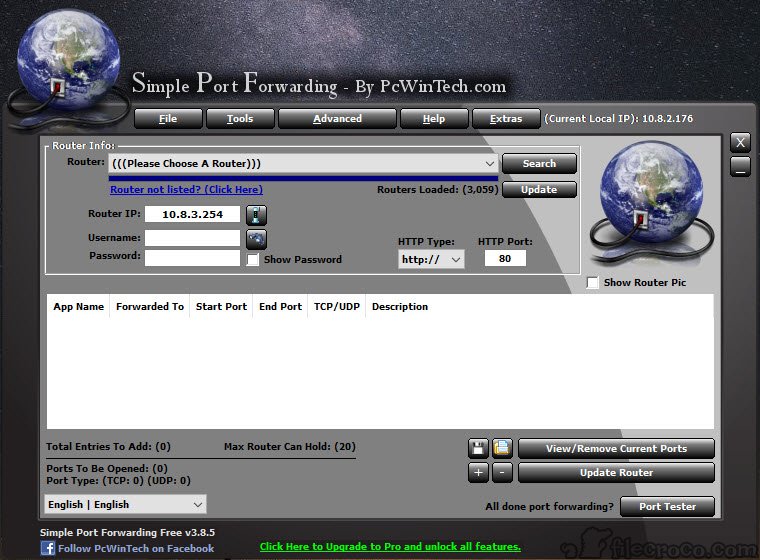Click the globe router picture
The width and height of the screenshot is (760, 560).
[651, 203]
